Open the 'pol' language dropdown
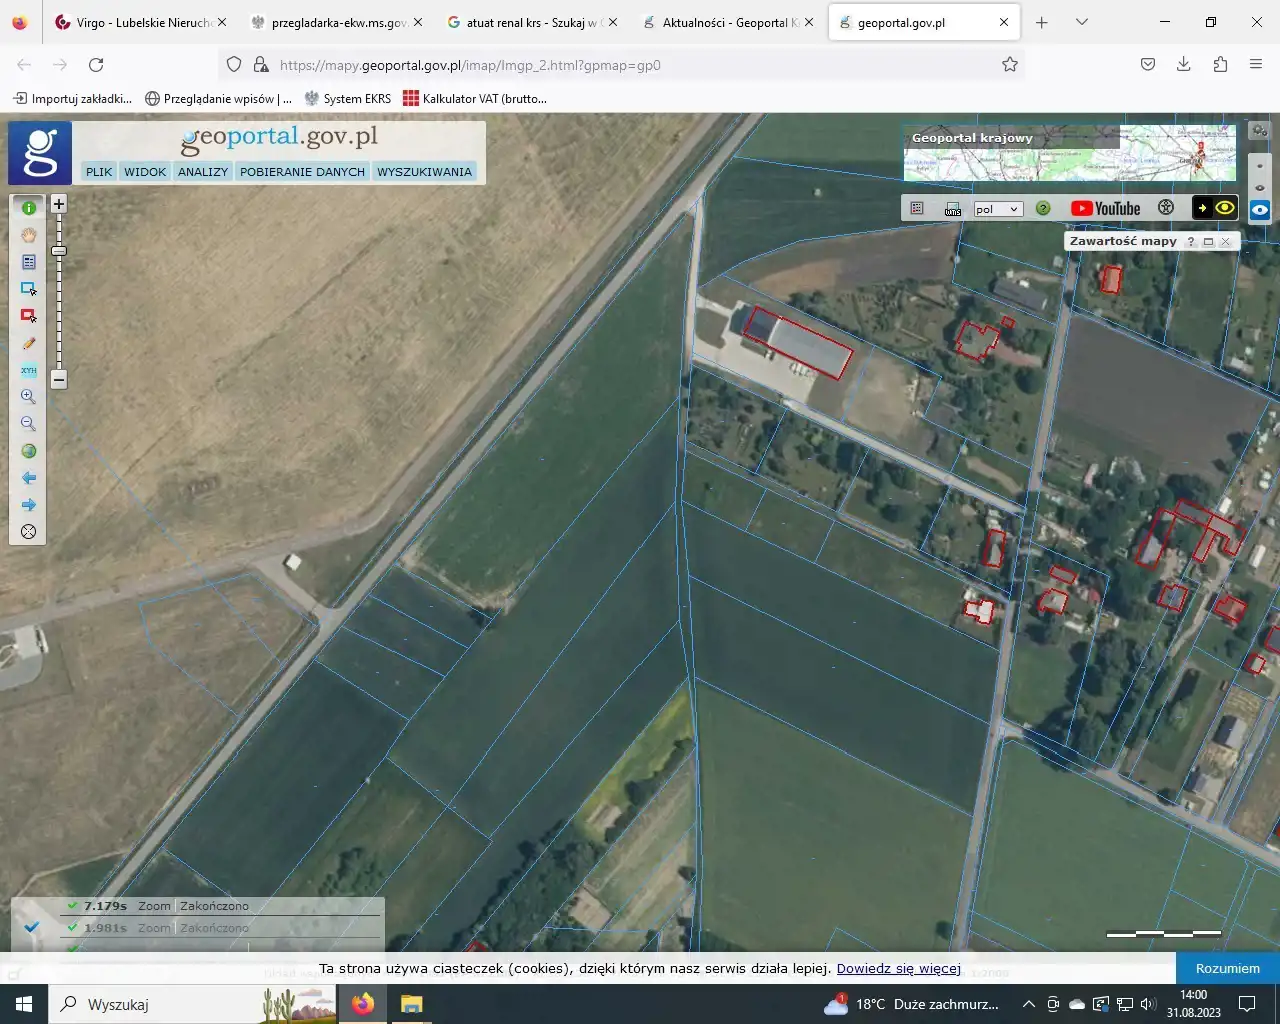Viewport: 1280px width, 1024px height. [x=998, y=209]
